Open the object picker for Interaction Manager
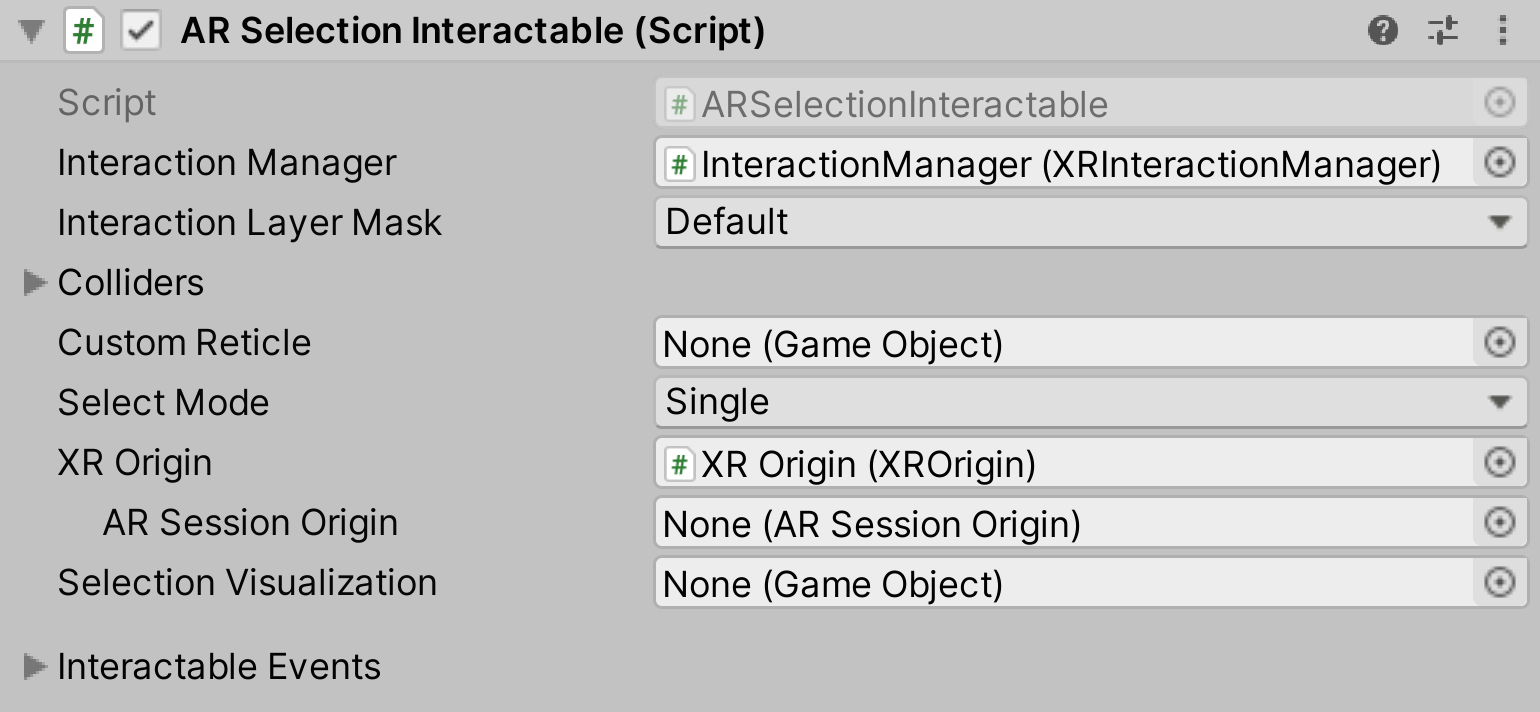The width and height of the screenshot is (1540, 712). point(1499,162)
